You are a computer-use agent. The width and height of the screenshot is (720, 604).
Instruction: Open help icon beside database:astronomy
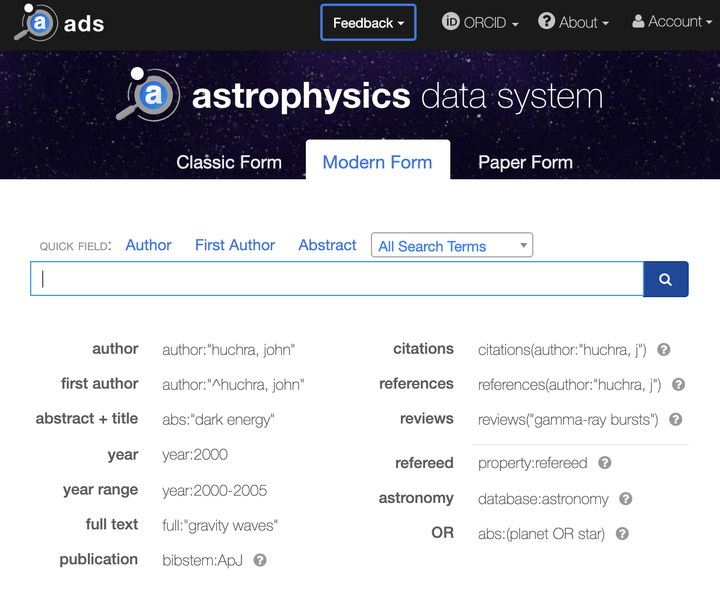tap(625, 498)
